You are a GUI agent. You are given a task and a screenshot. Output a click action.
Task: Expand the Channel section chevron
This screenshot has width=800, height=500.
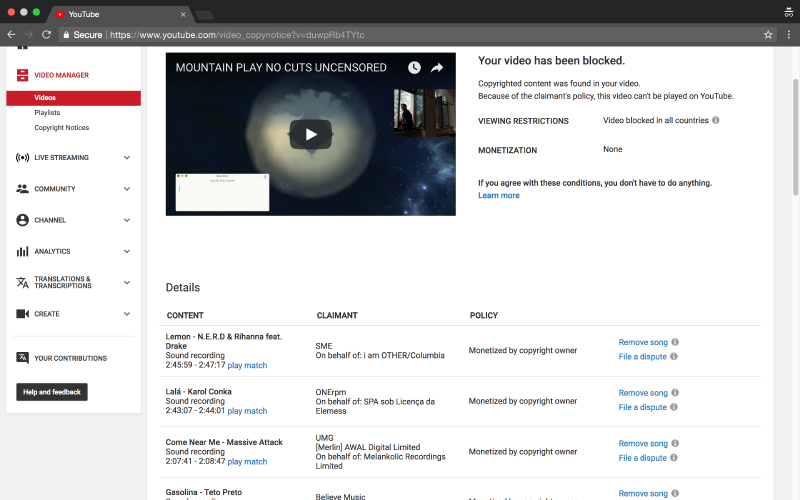point(127,220)
